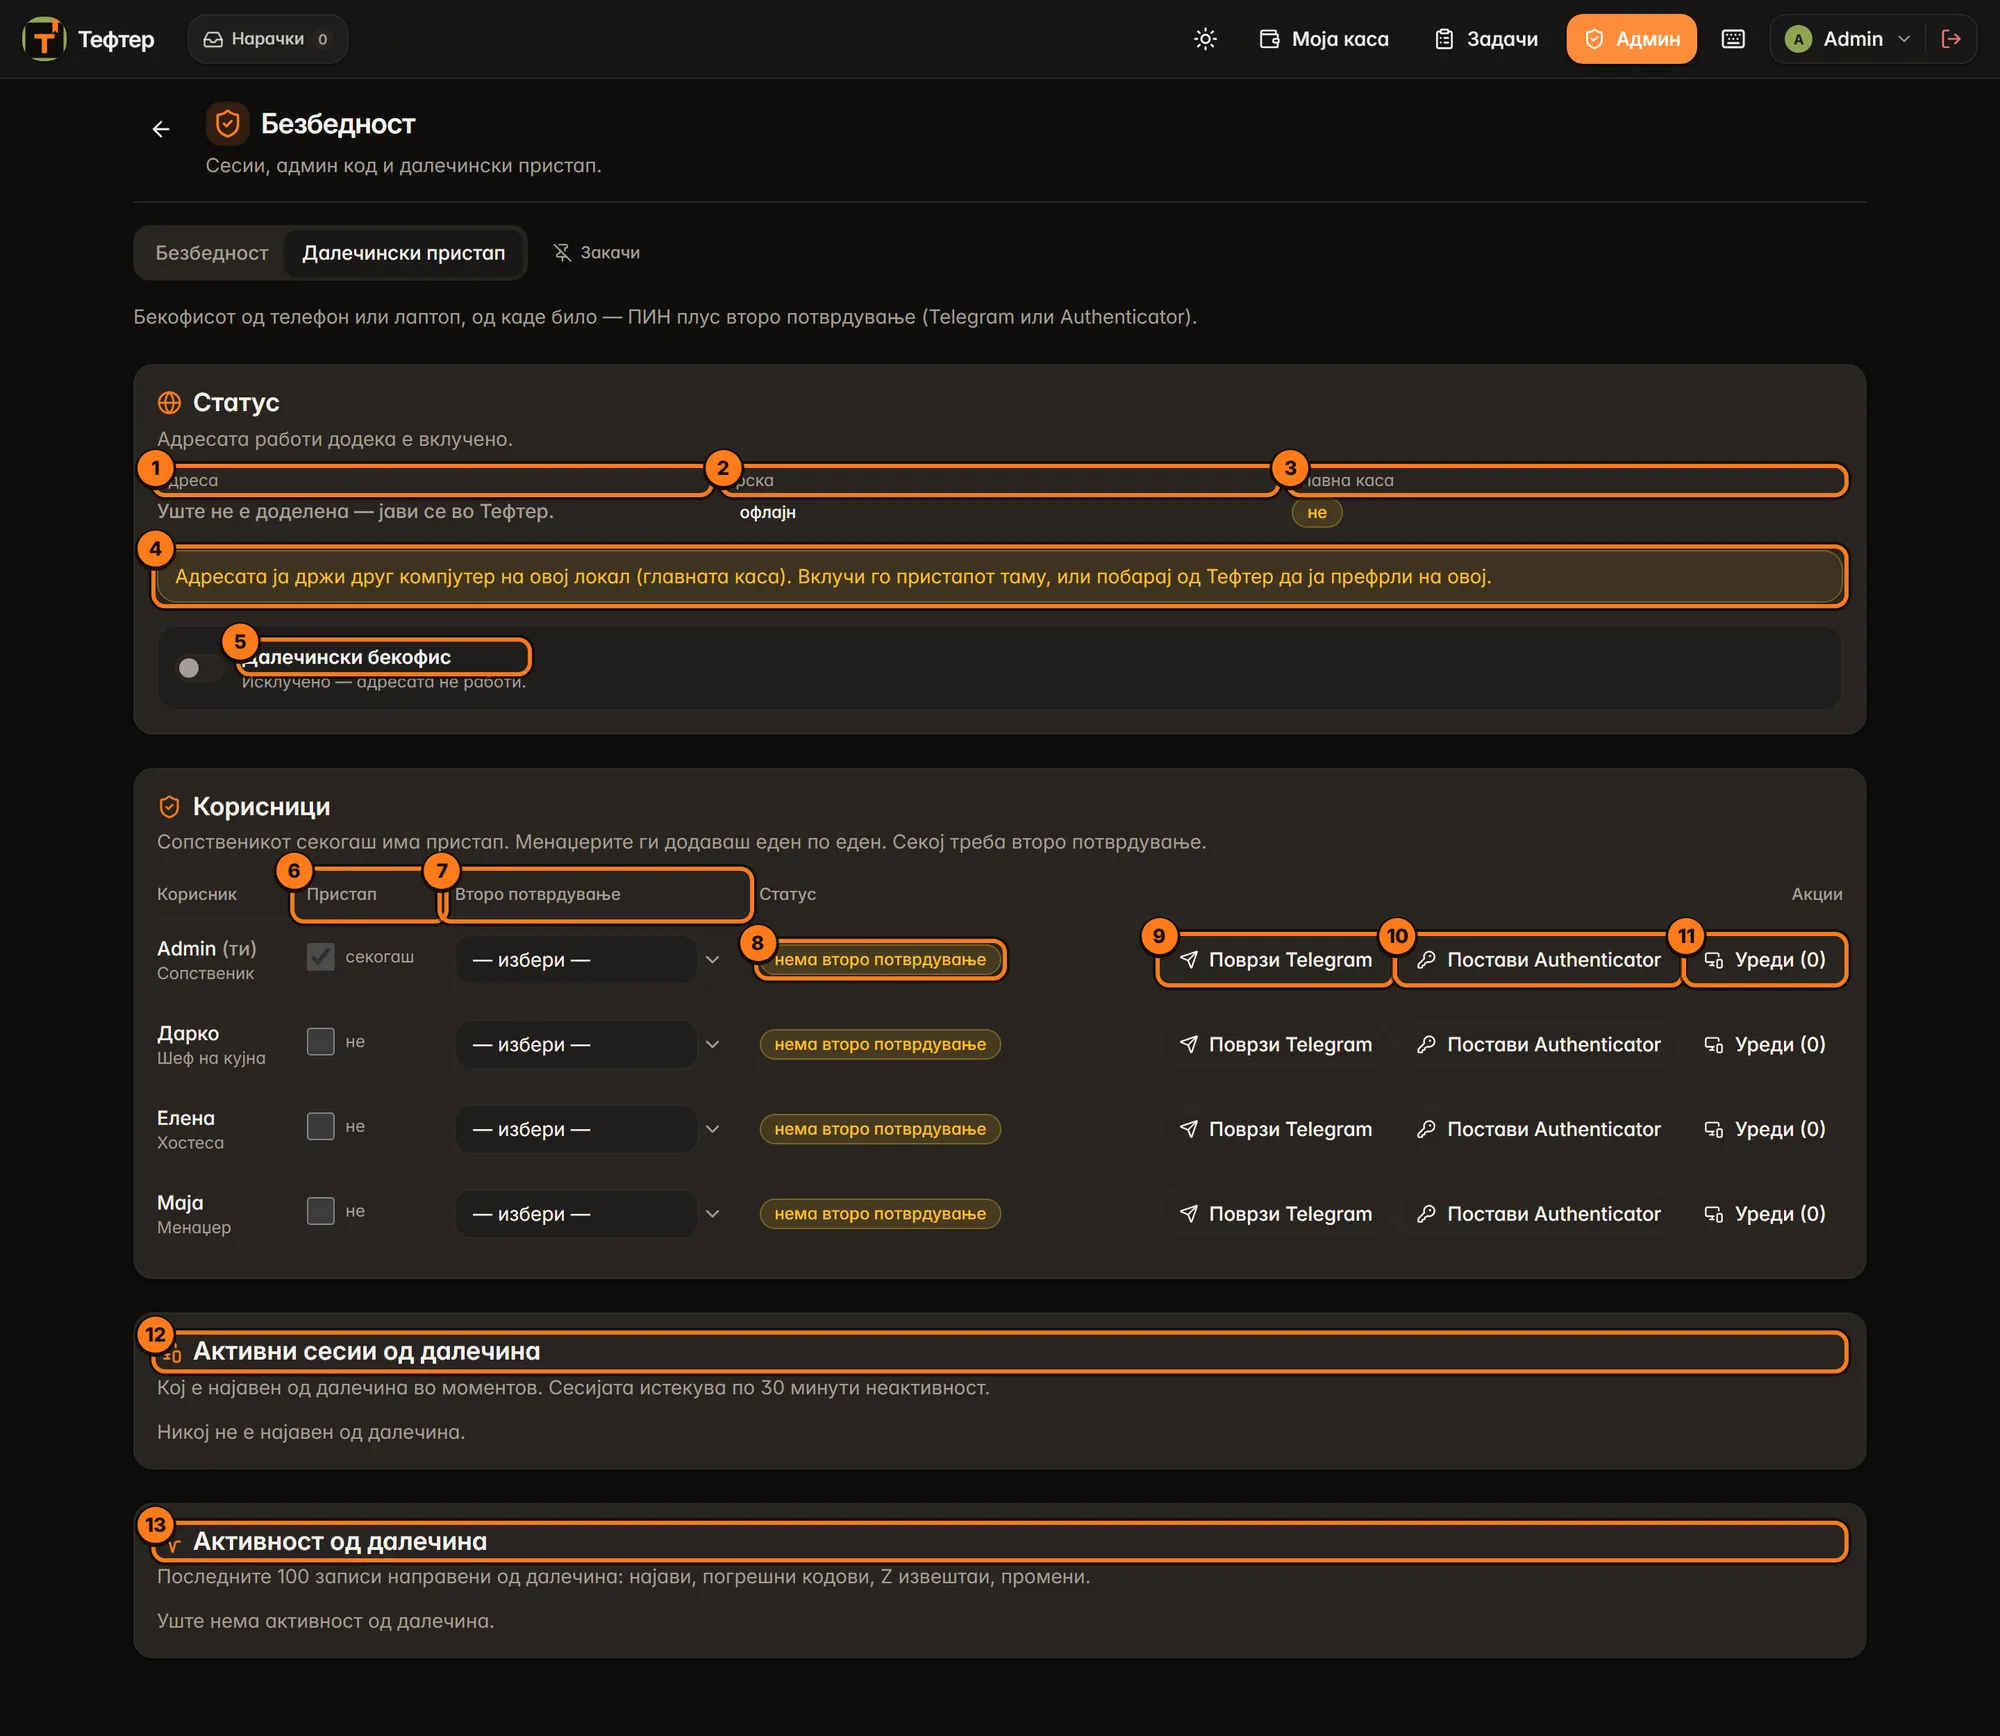Image resolution: width=2000 pixels, height=1736 pixels.
Task: Open the избери dropdown for Дарко
Action: point(592,1045)
